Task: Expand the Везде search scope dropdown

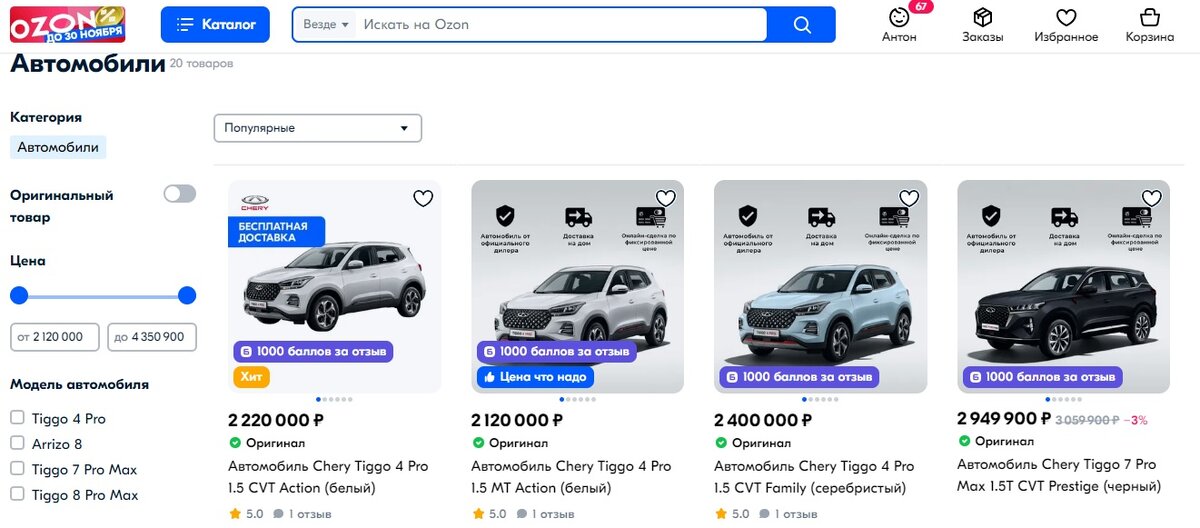Action: 326,25
